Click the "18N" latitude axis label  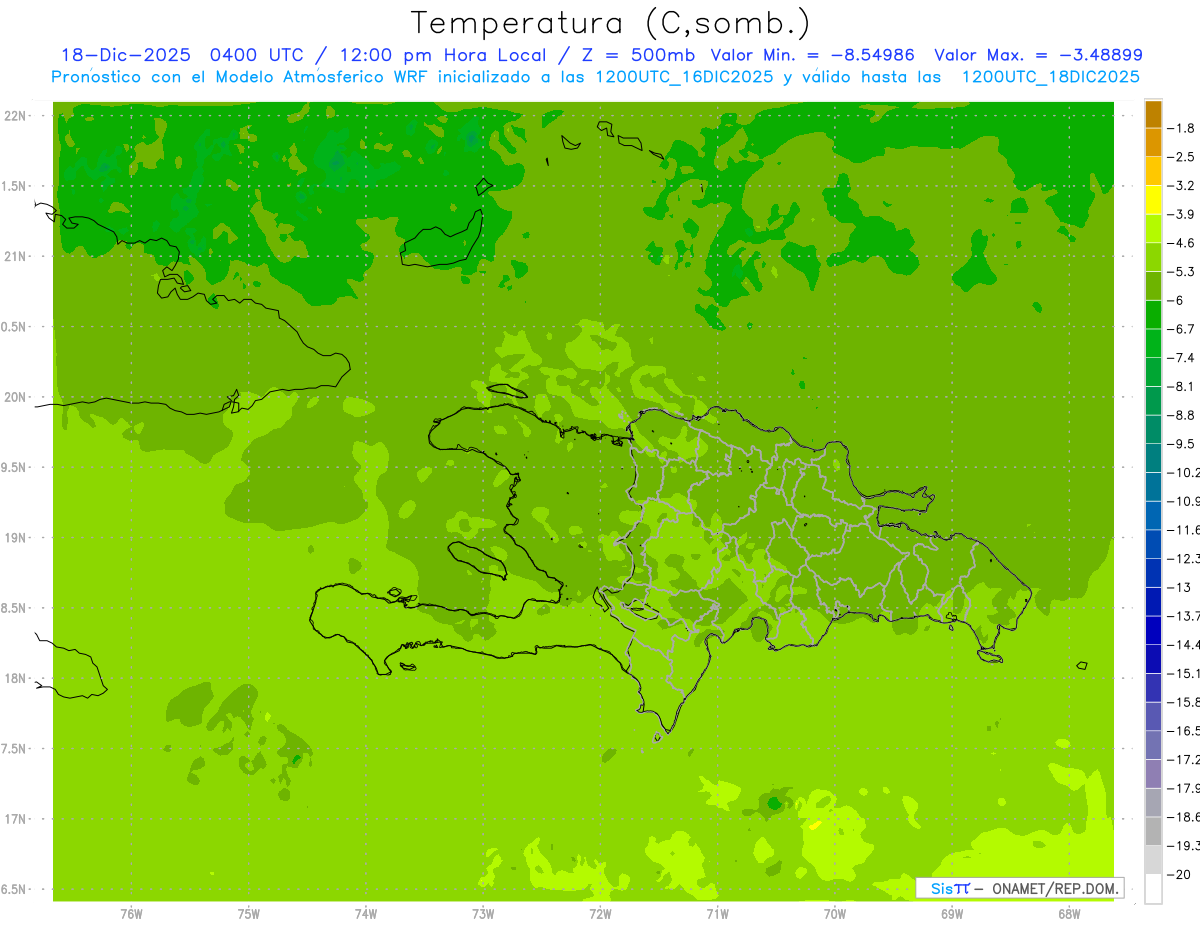click(x=15, y=679)
